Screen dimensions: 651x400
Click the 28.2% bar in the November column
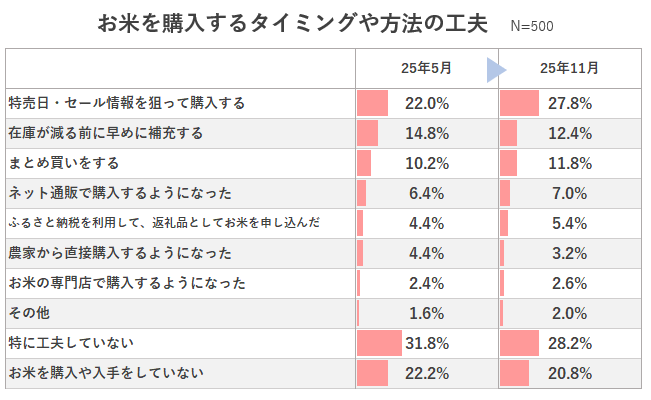pyautogui.click(x=519, y=343)
